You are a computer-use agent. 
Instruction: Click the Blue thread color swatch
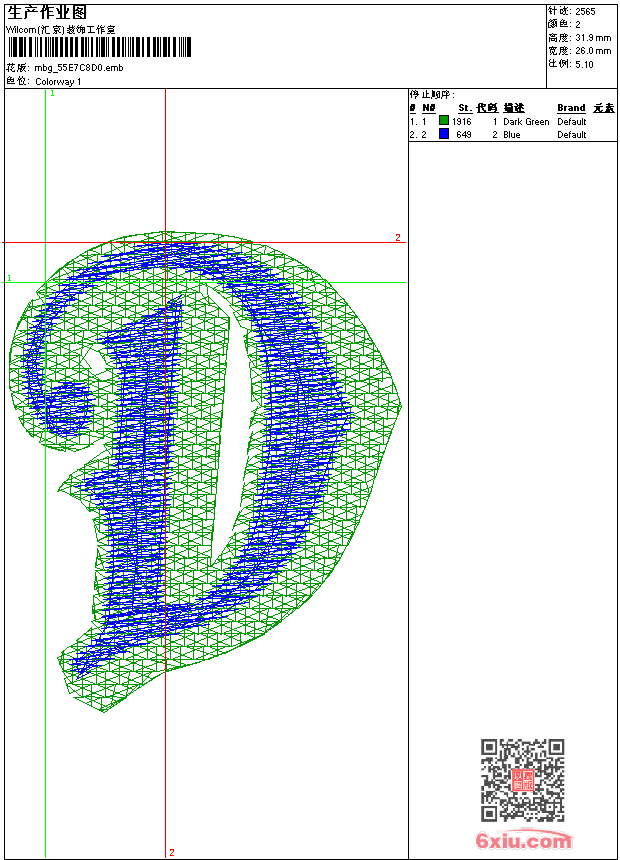(444, 134)
